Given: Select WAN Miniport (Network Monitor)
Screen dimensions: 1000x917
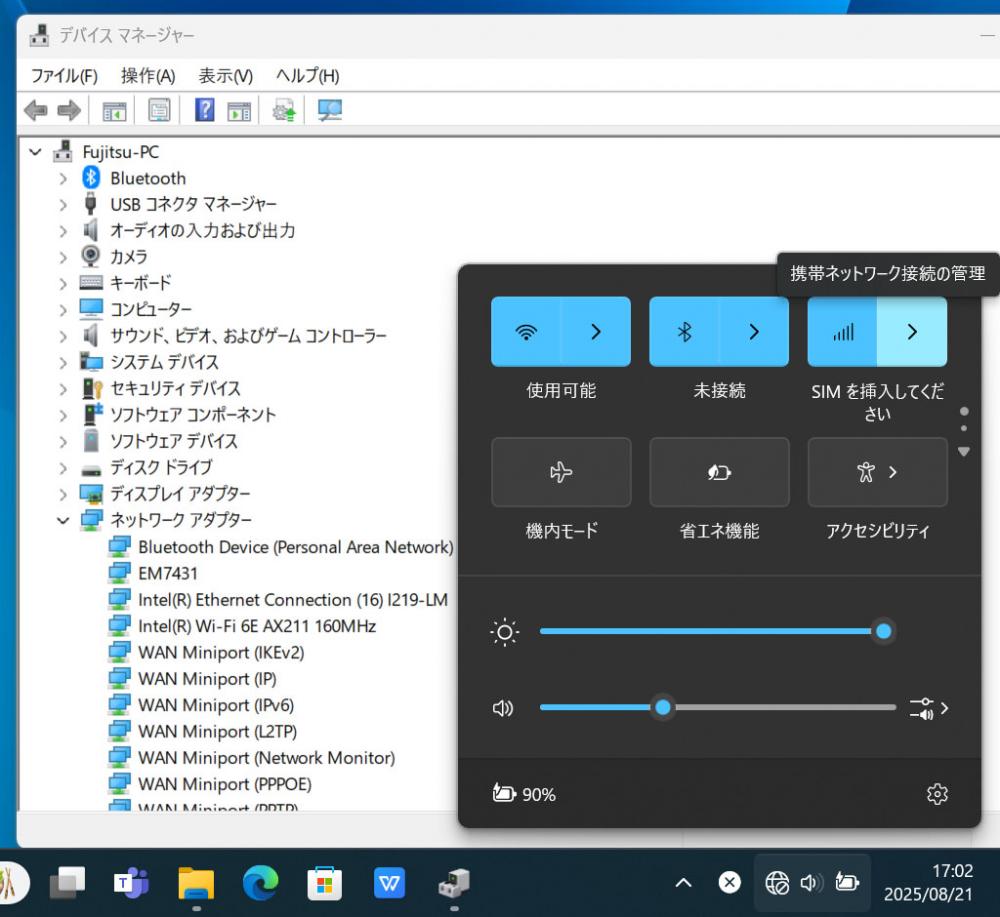Looking at the screenshot, I should (267, 758).
